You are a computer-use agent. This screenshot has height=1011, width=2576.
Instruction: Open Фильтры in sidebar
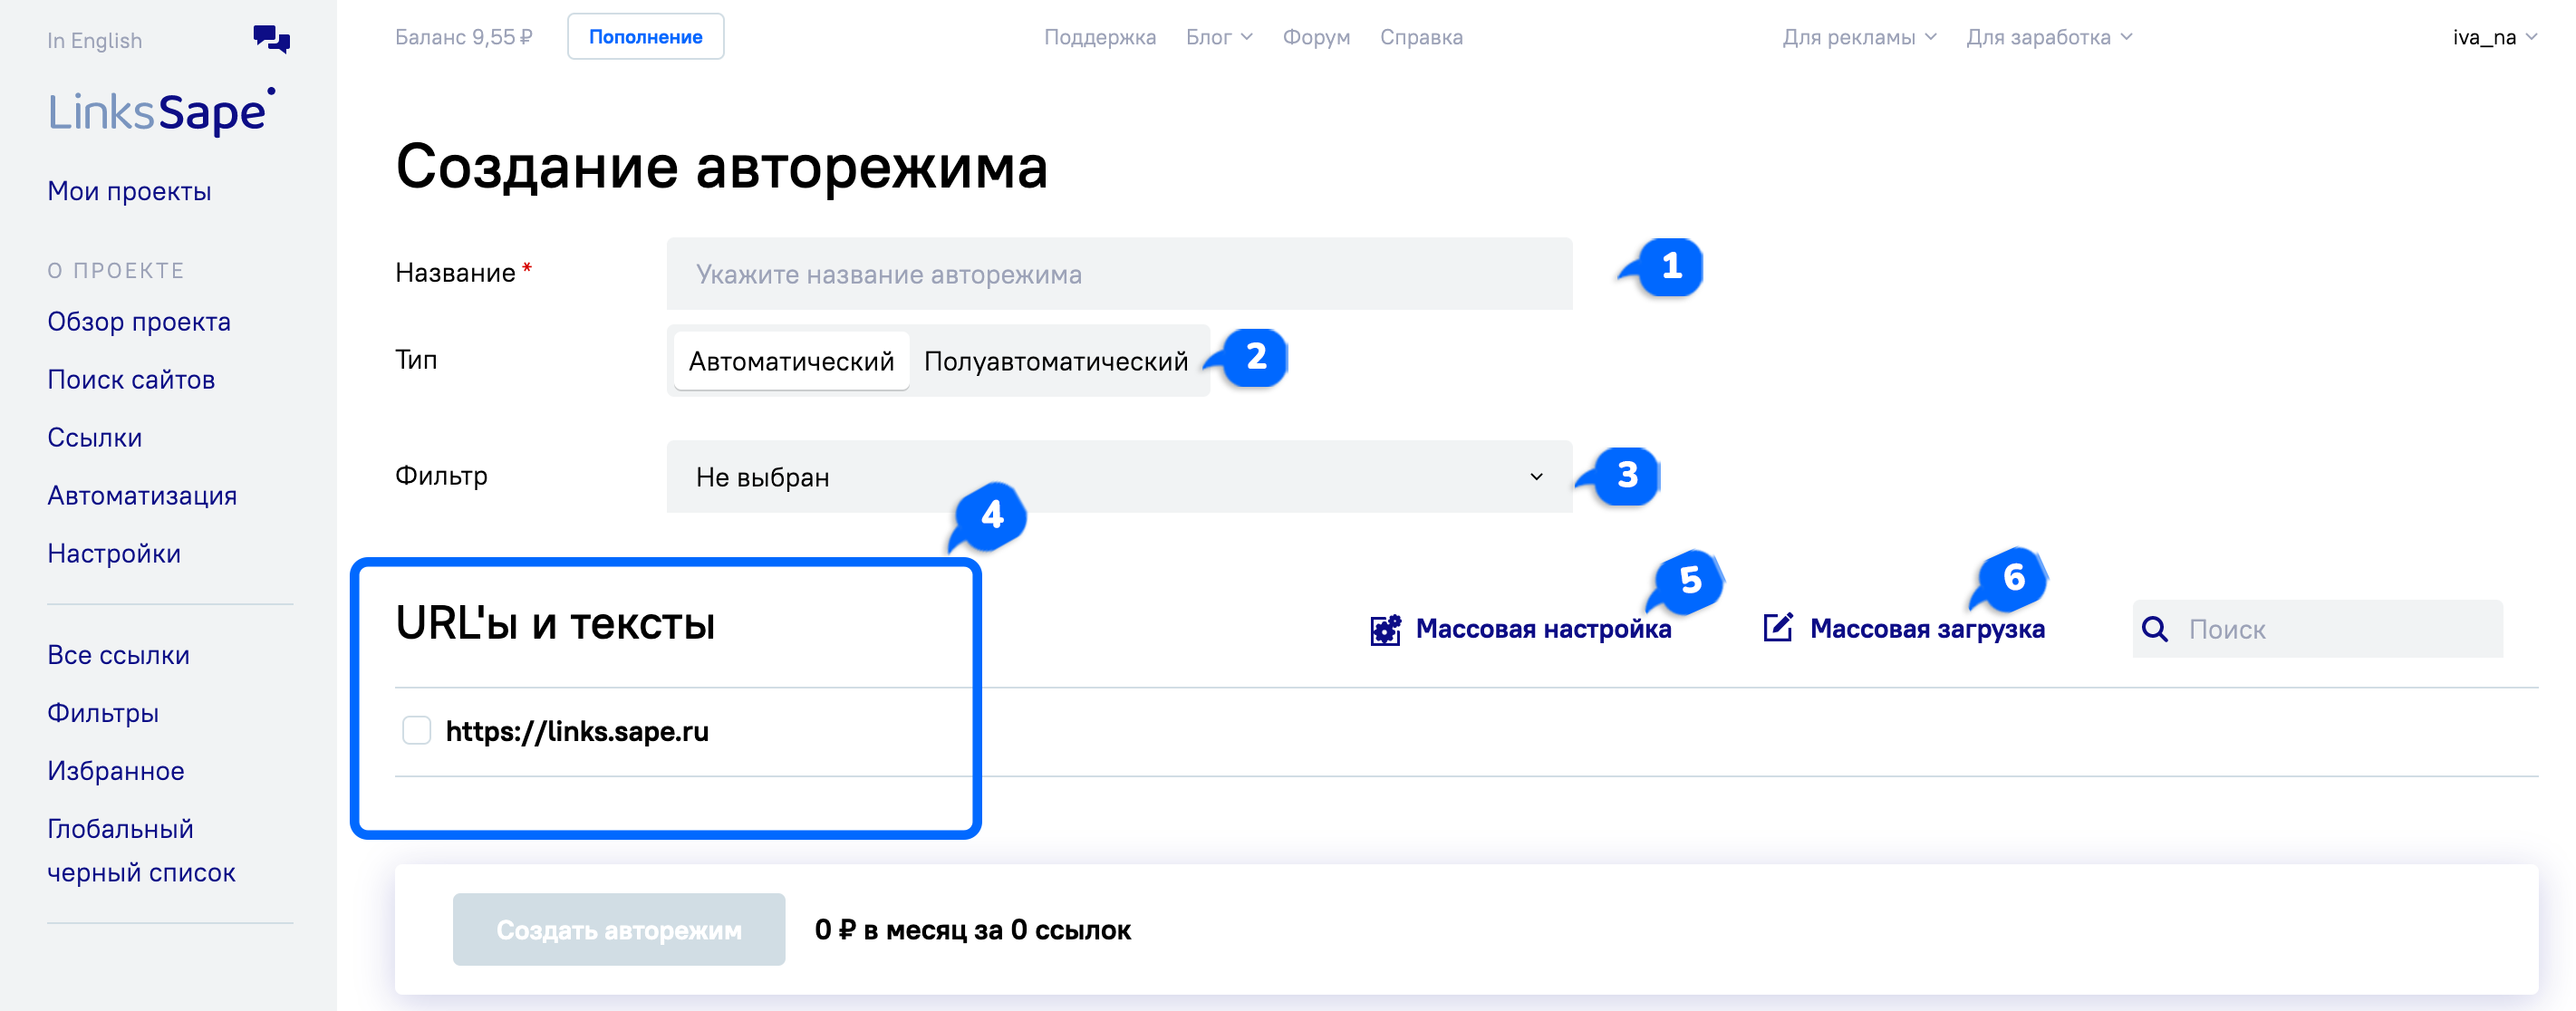tap(103, 713)
